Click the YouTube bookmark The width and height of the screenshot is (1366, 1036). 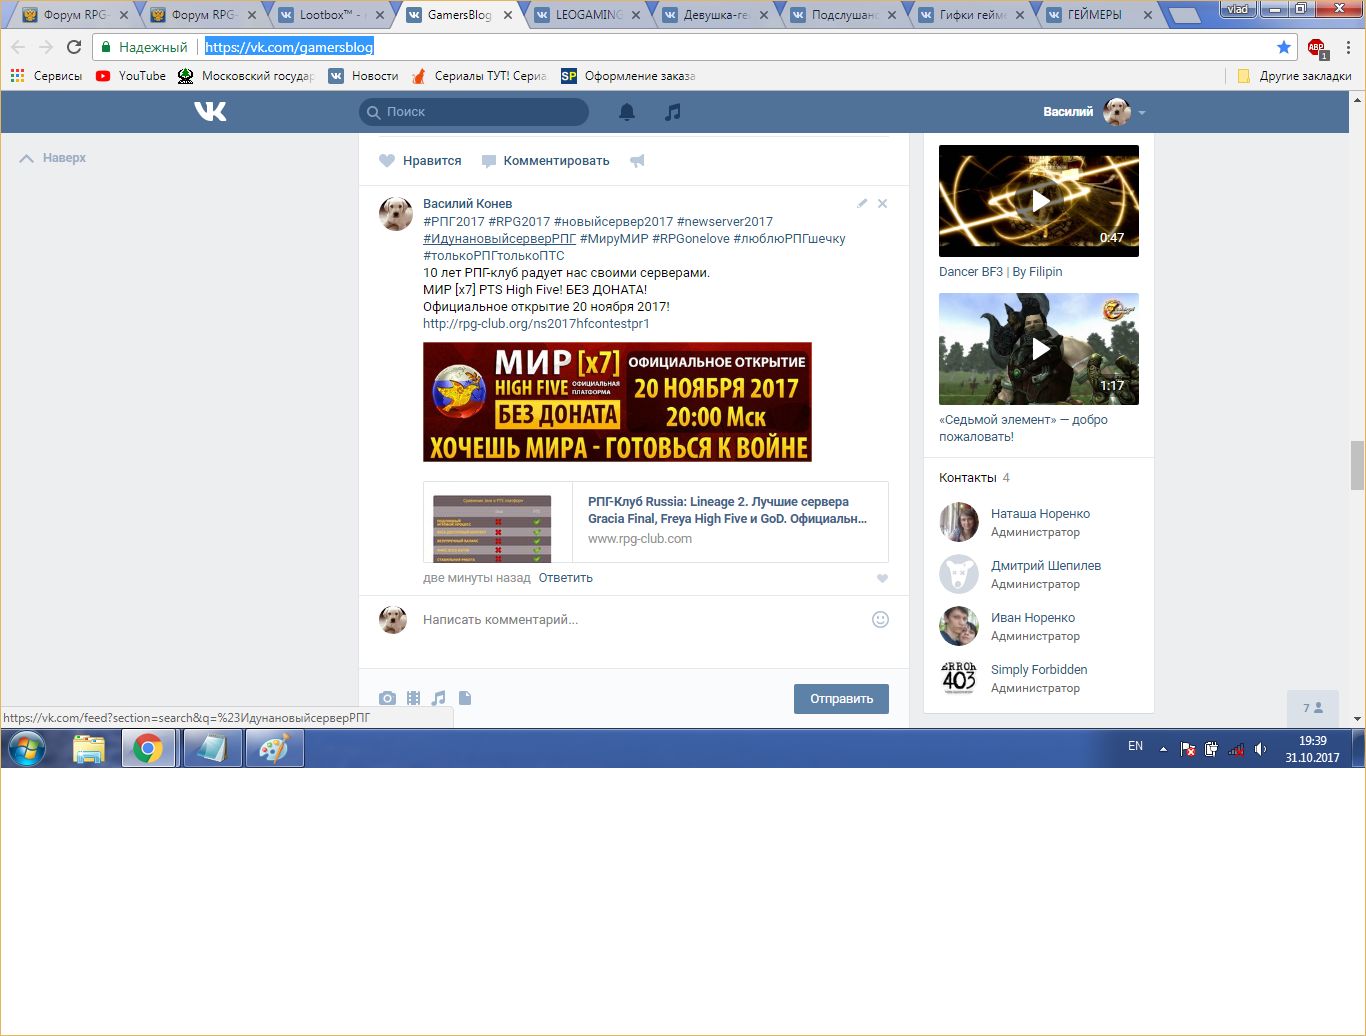(x=131, y=76)
